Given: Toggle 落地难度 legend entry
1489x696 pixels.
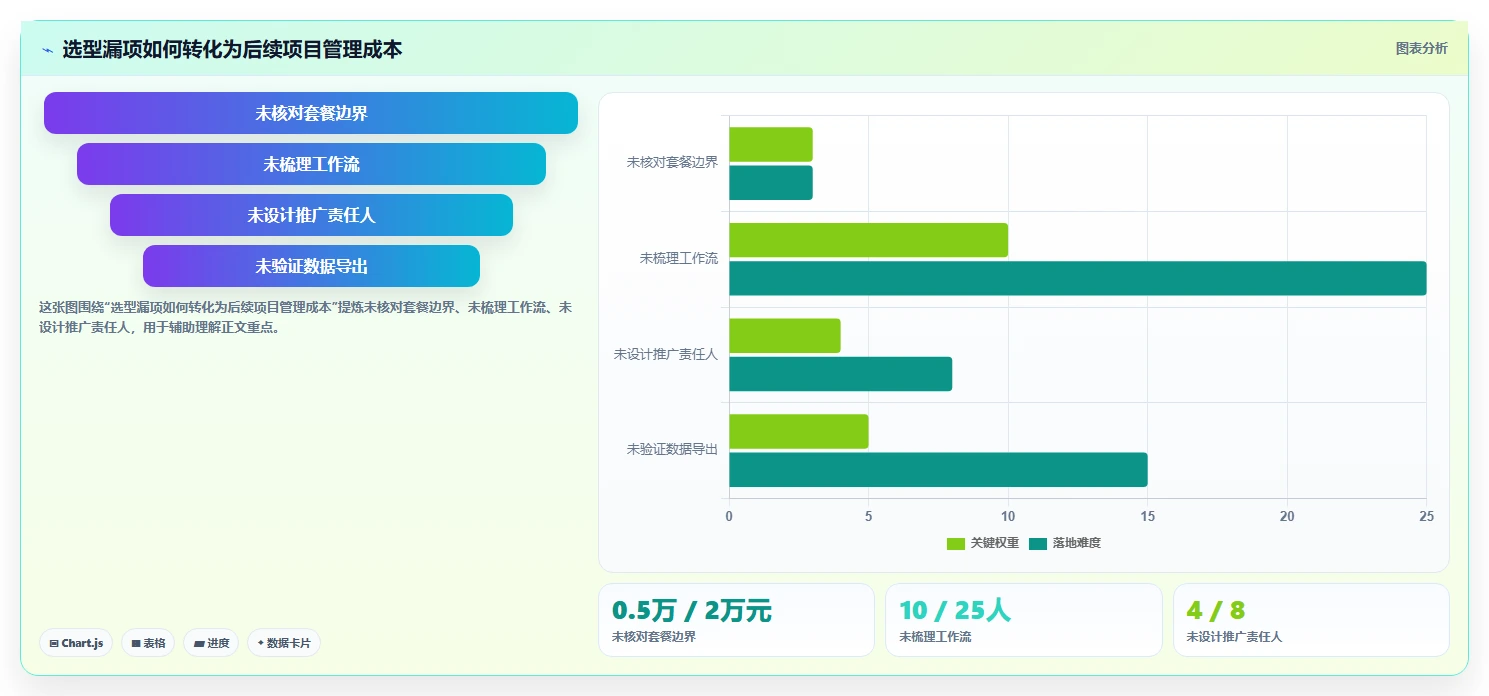Looking at the screenshot, I should [x=1065, y=543].
